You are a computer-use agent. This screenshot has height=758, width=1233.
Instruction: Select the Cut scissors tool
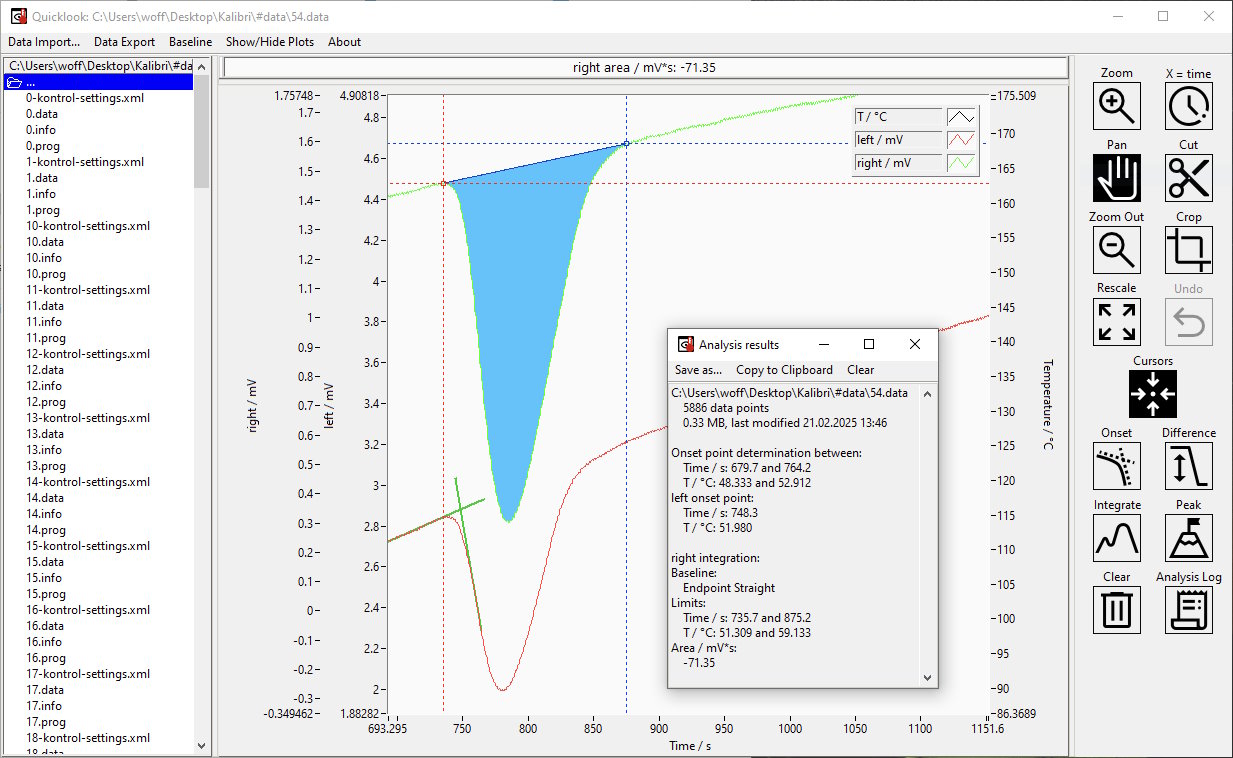click(x=1189, y=178)
